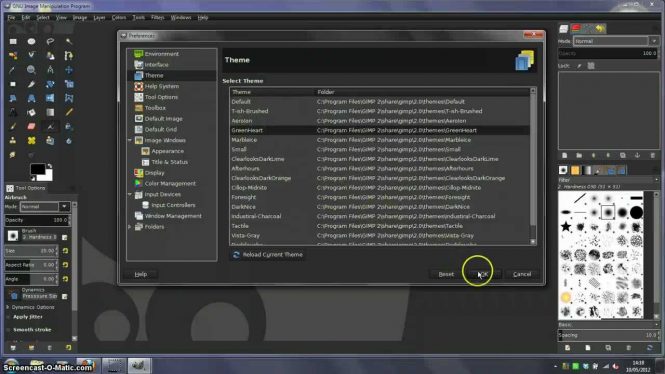The width and height of the screenshot is (665, 374).
Task: Open the Filters menu
Action: [x=157, y=17]
